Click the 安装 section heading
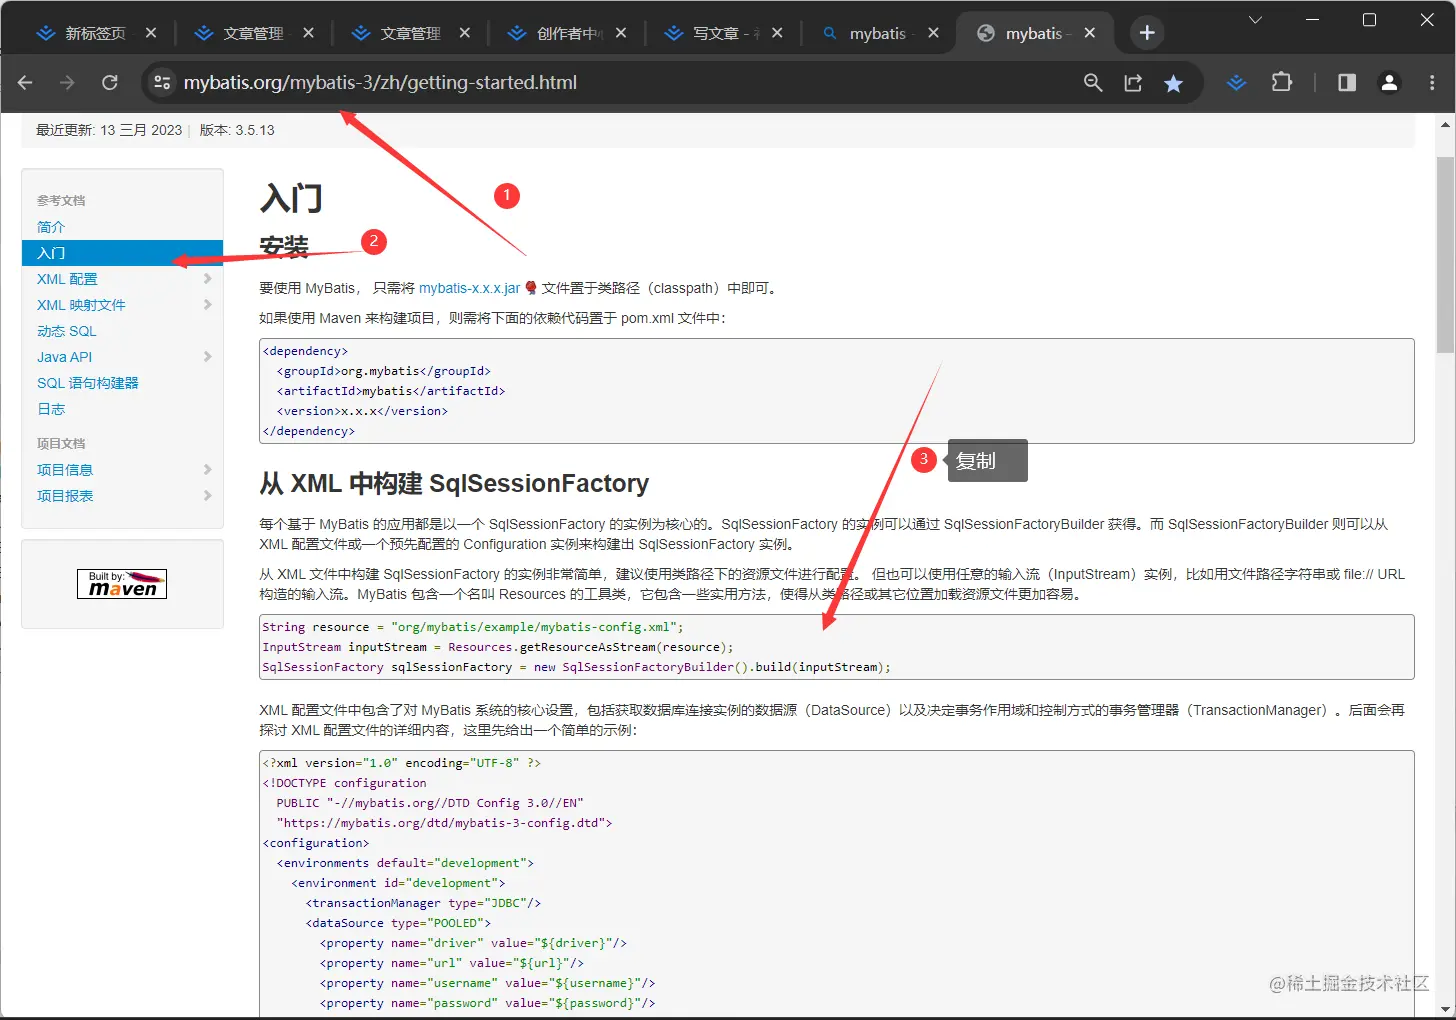 pos(284,246)
